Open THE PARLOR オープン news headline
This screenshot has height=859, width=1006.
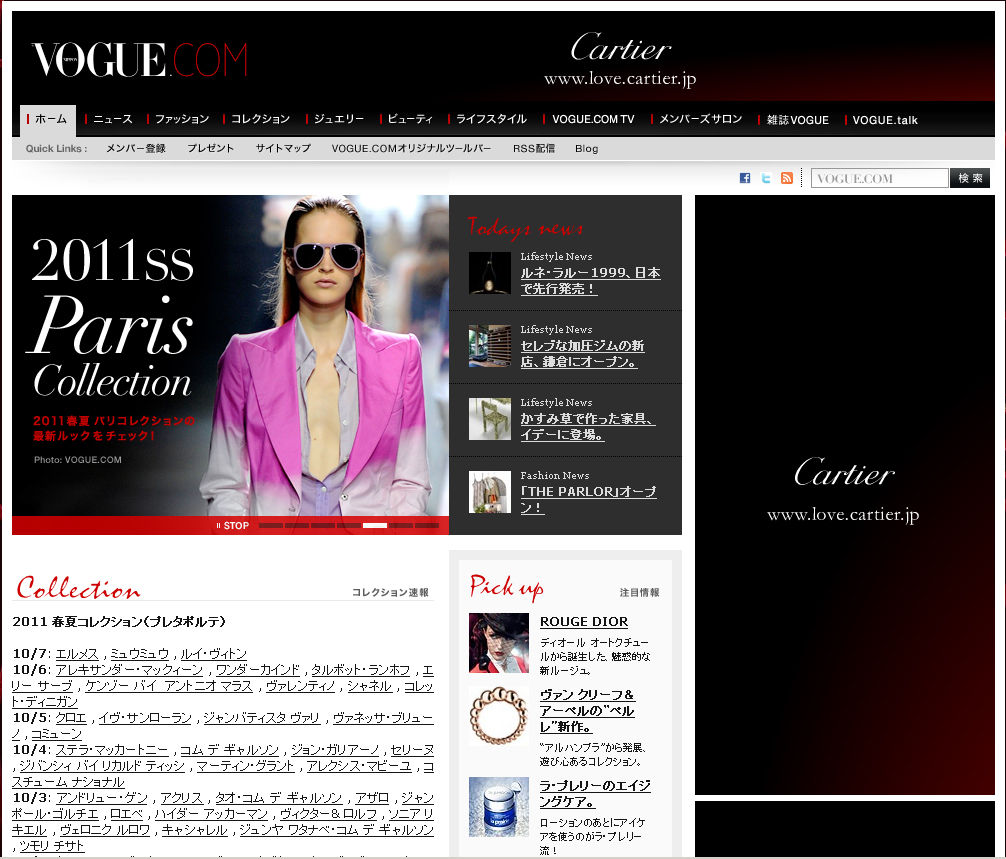click(x=588, y=500)
